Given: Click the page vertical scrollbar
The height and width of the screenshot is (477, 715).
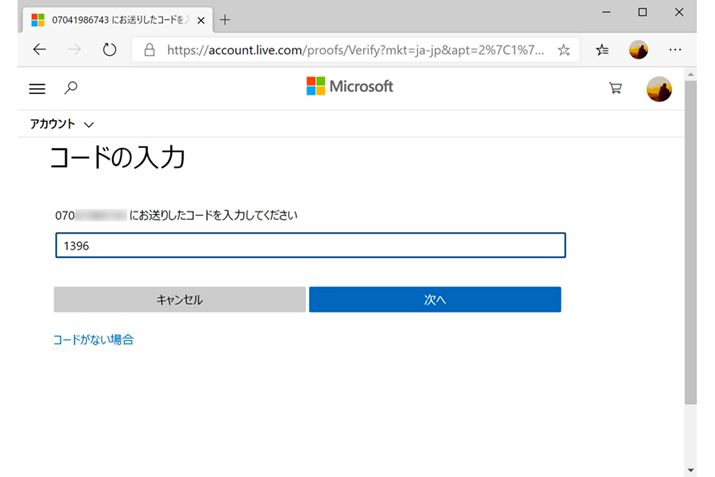Looking at the screenshot, I should coord(690,250).
